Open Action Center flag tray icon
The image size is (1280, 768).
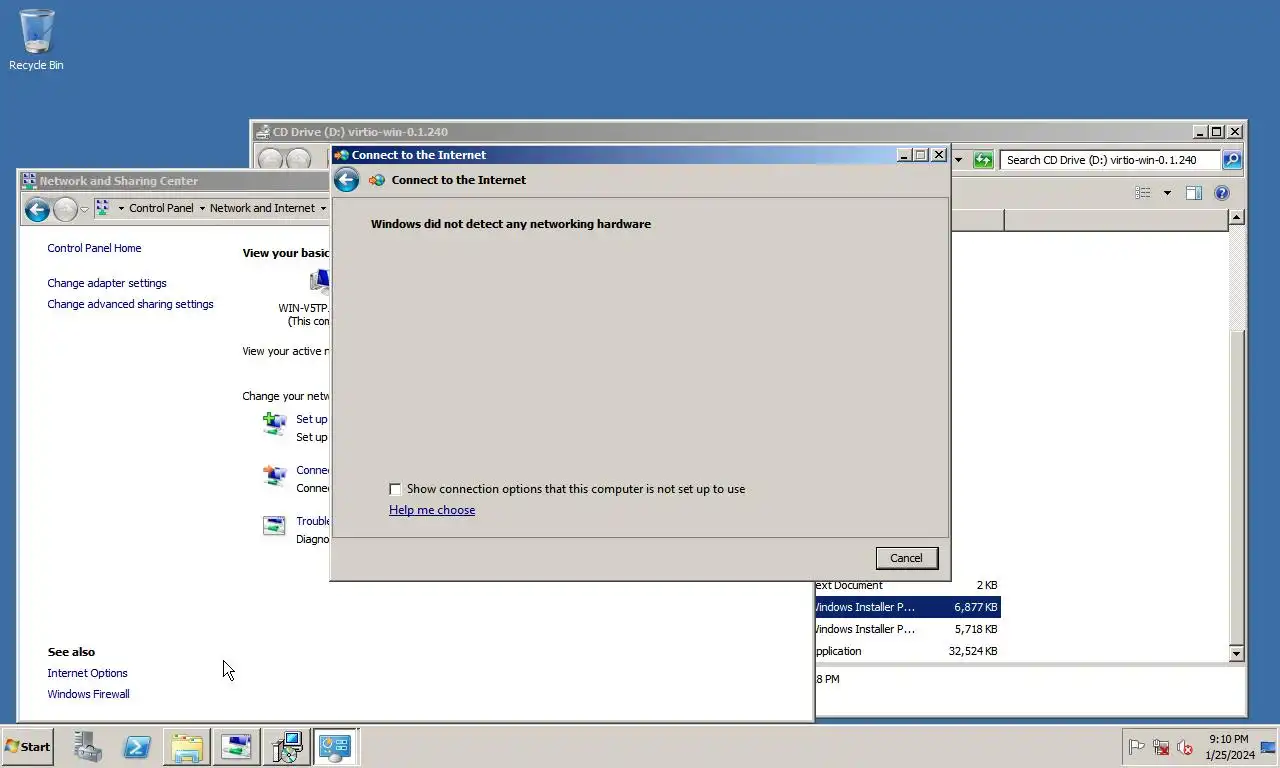click(x=1137, y=747)
